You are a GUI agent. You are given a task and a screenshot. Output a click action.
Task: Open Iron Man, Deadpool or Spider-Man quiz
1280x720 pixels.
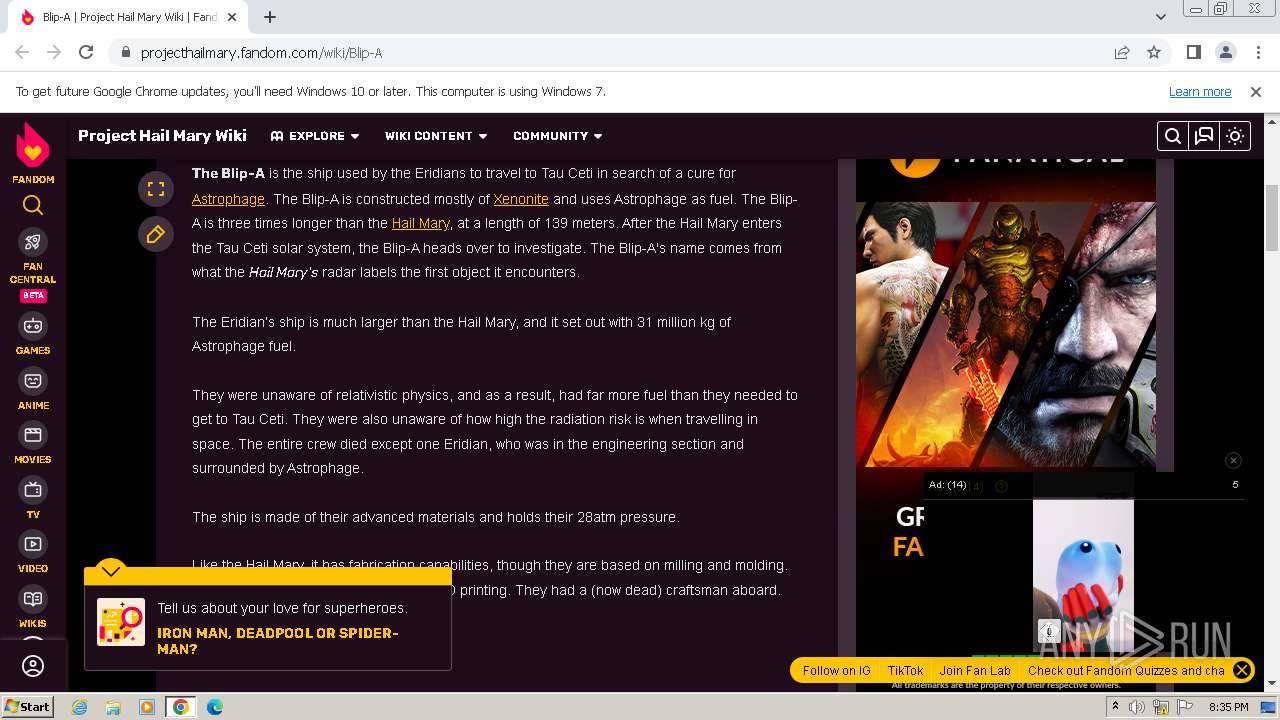point(277,641)
